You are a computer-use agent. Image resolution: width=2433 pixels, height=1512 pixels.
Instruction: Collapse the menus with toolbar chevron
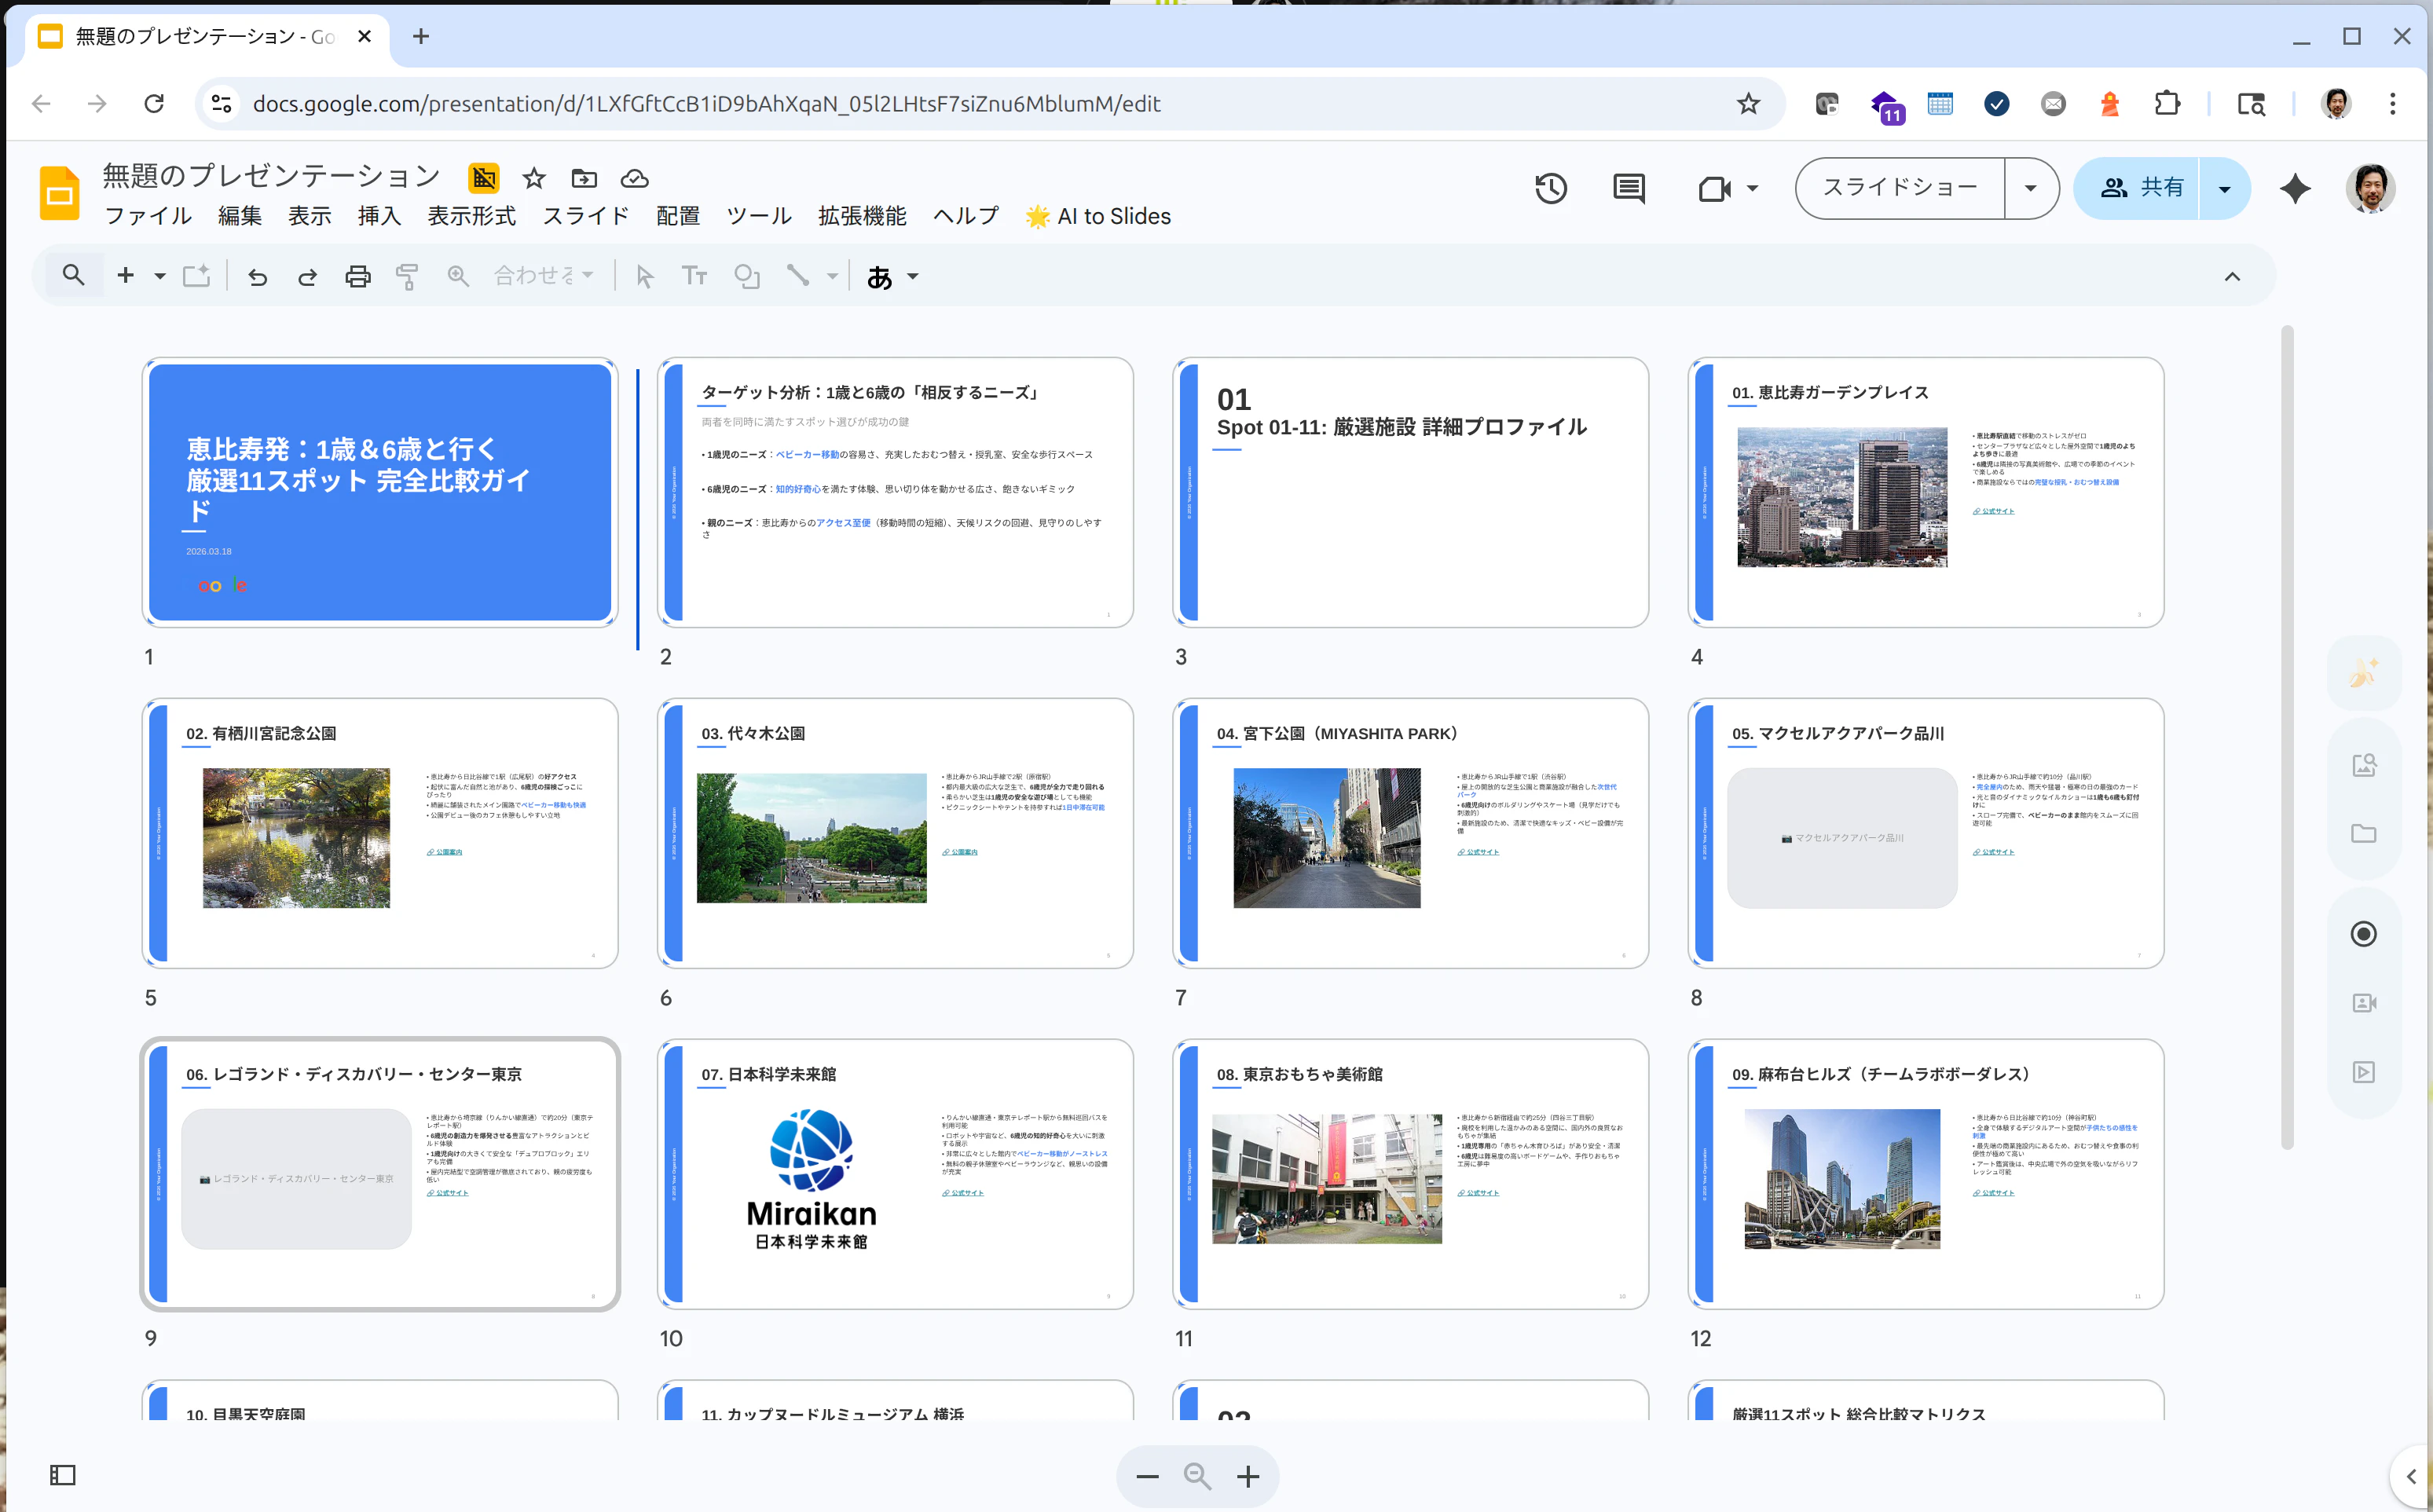click(x=2232, y=277)
